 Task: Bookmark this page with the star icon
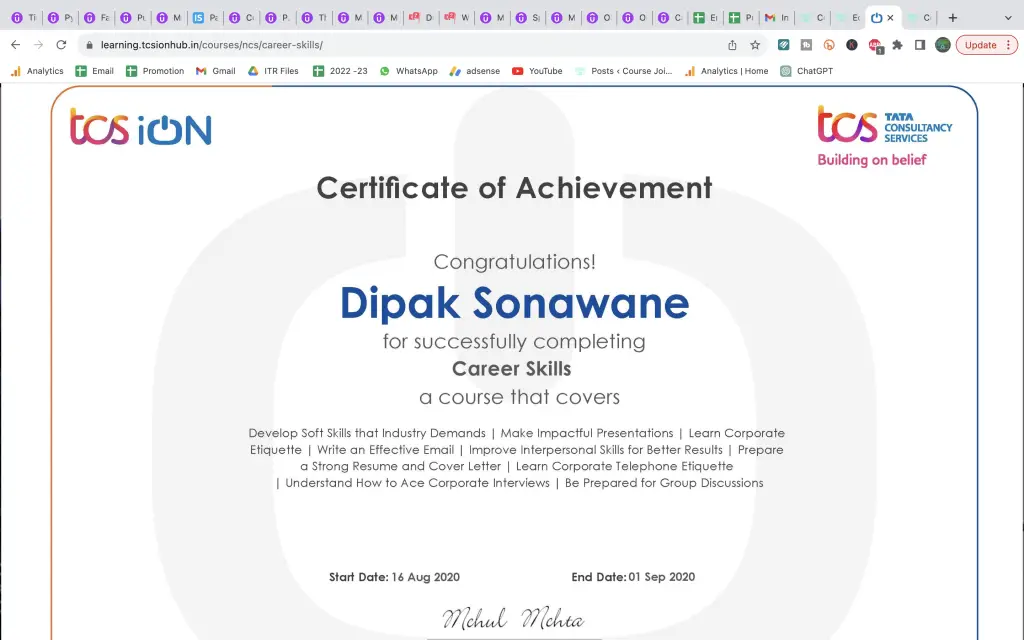pyautogui.click(x=755, y=45)
